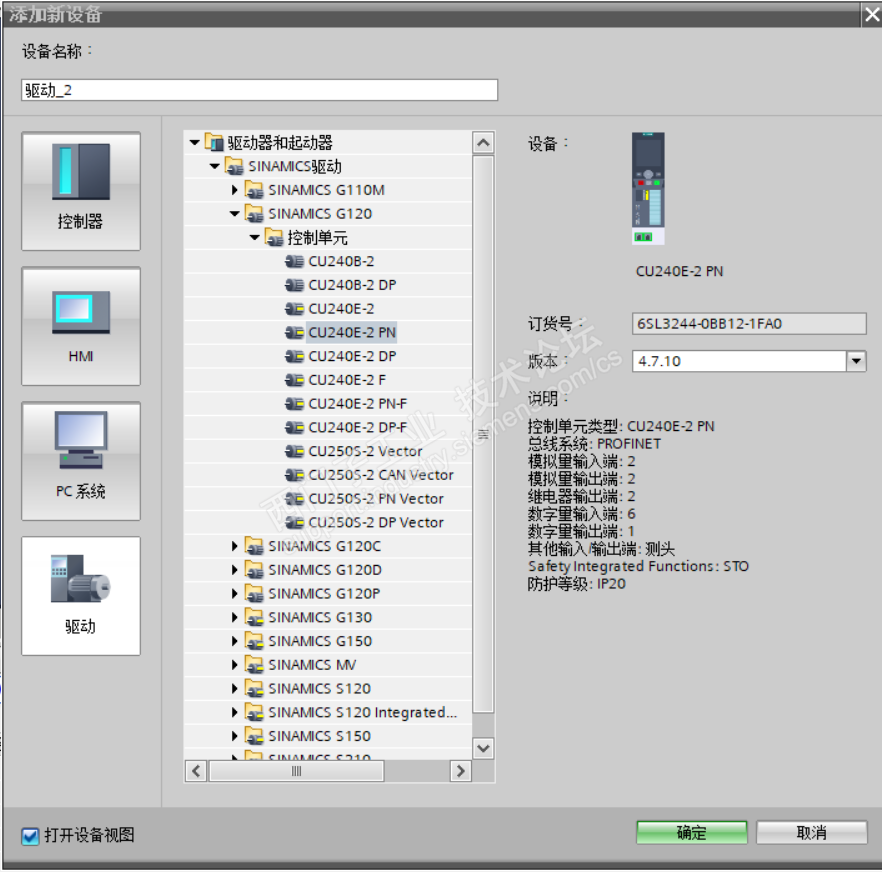Select the SINAMICS G120P tree row text
This screenshot has width=882, height=872.
tap(325, 594)
